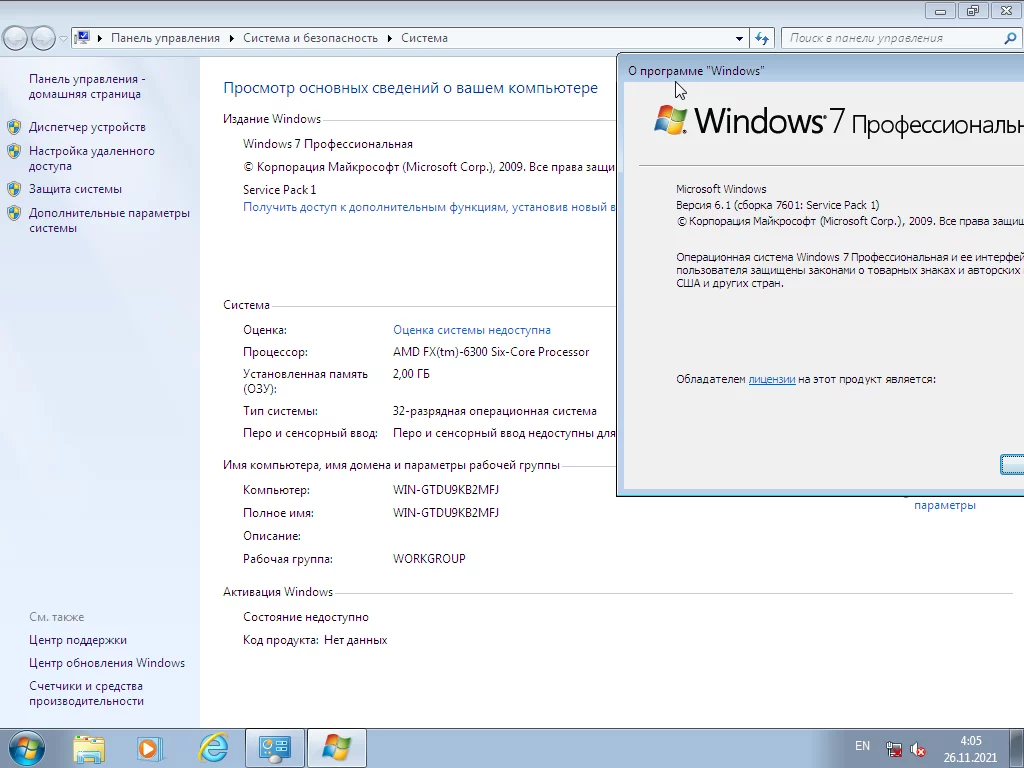Screen dimensions: 1024x768
Task: Click 'Состояние недоступно' activation text
Action: point(306,617)
